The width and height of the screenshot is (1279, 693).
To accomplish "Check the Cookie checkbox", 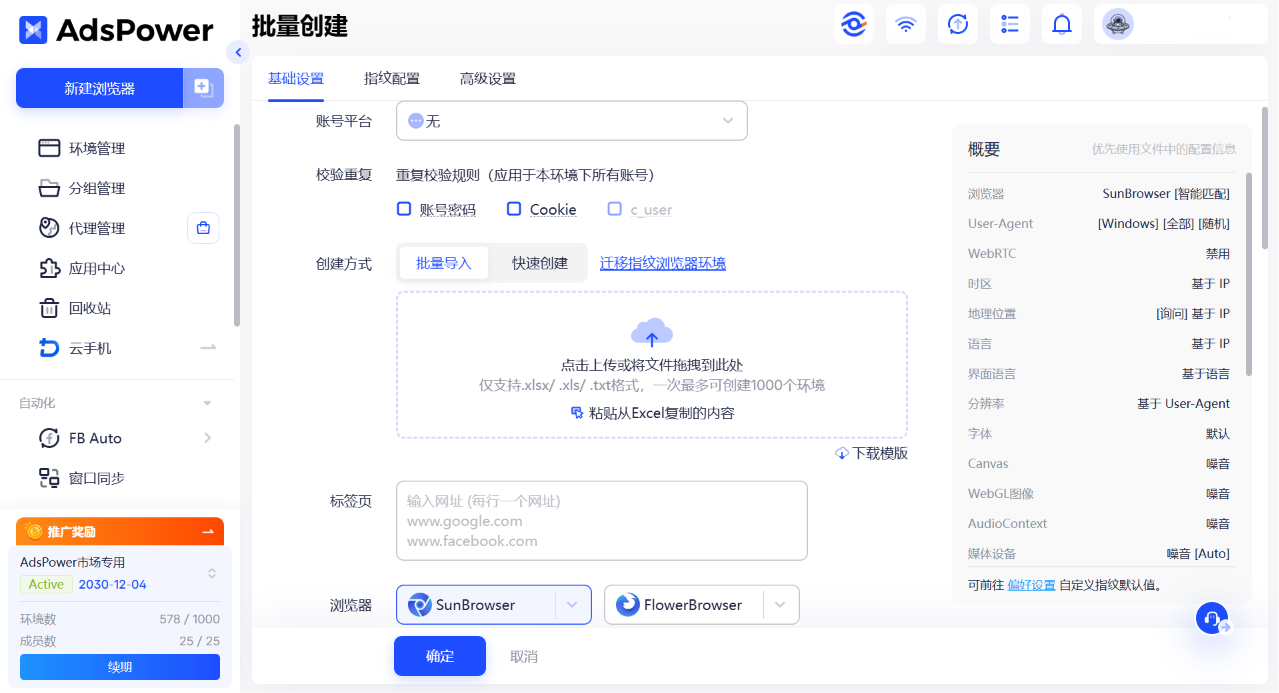I will point(514,209).
